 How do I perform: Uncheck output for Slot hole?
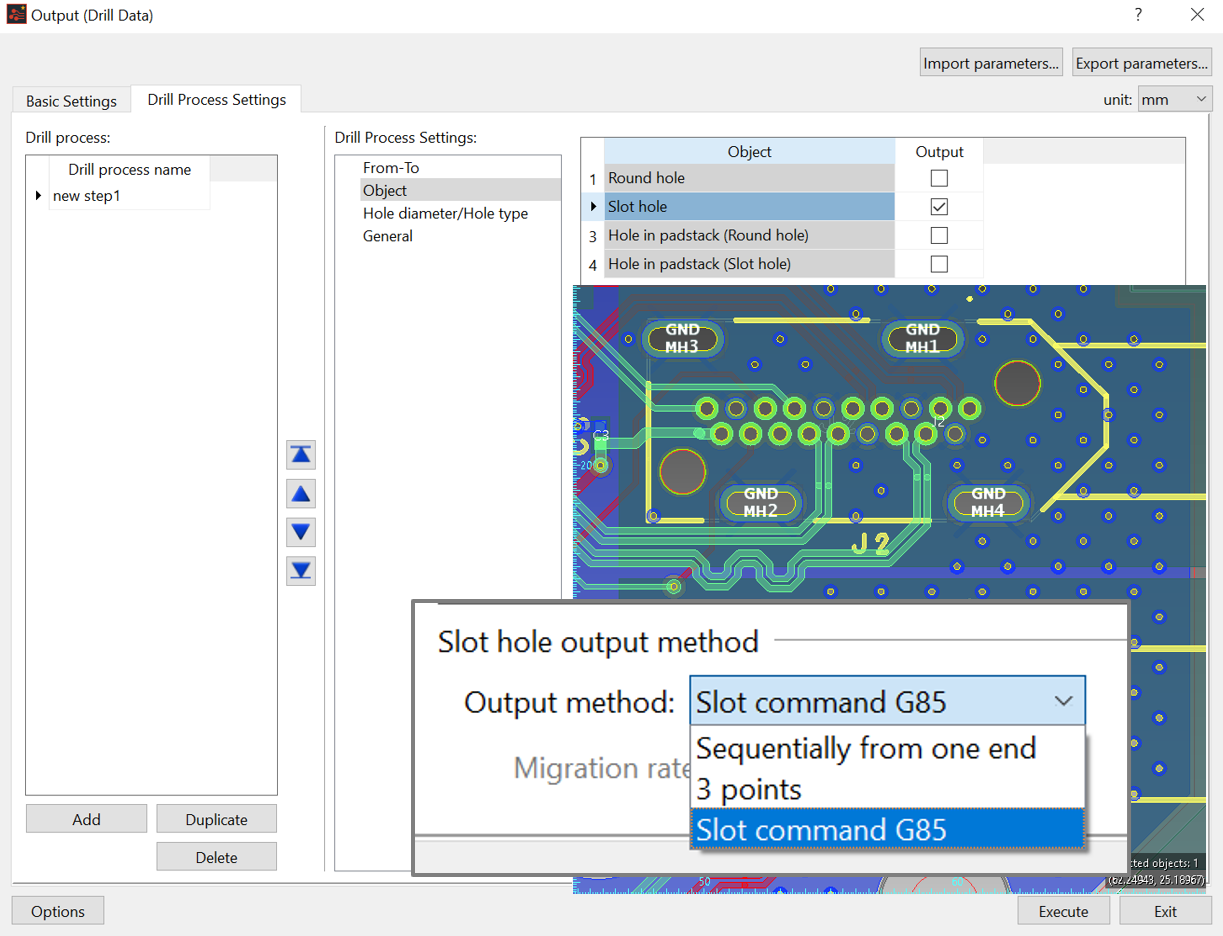[x=939, y=207]
